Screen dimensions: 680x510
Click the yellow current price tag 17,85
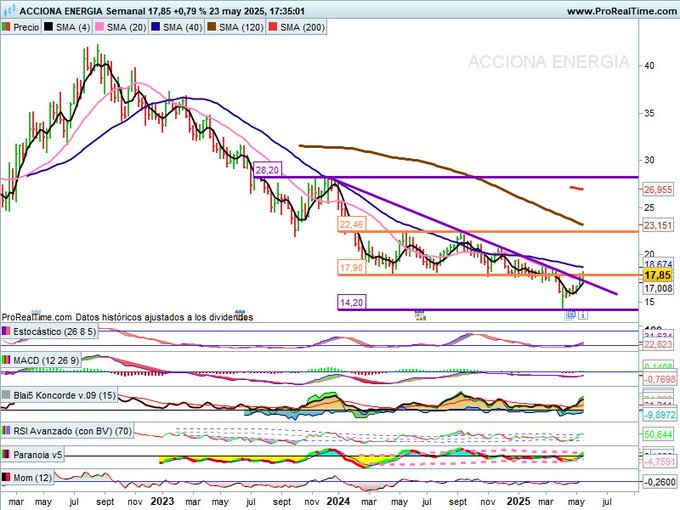coord(658,275)
